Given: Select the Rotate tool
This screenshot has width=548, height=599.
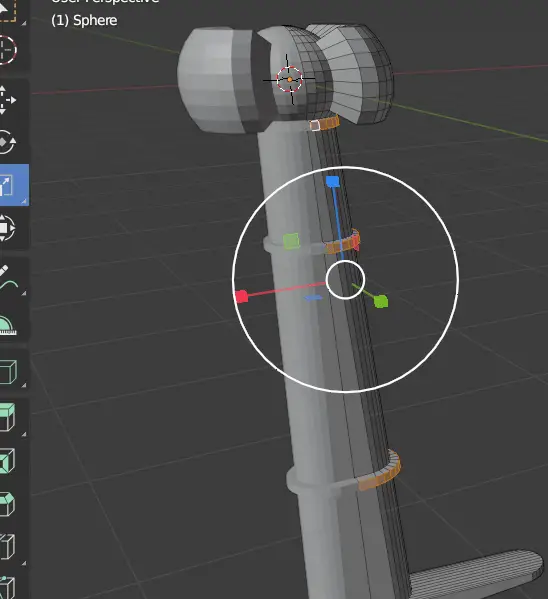Looking at the screenshot, I should pyautogui.click(x=7, y=142).
